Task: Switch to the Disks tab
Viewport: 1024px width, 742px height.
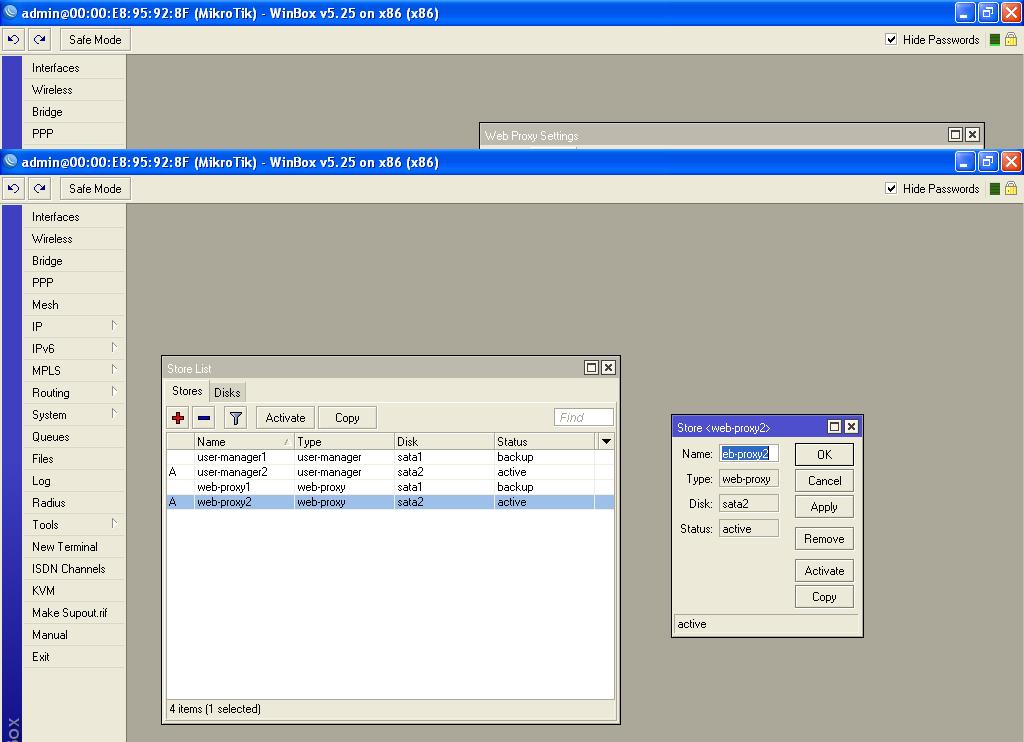Action: (x=227, y=391)
